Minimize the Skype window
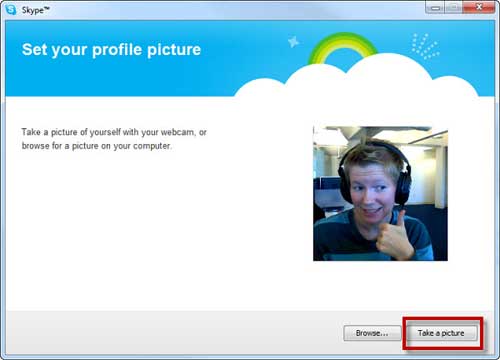The image size is (500, 360). coord(435,7)
